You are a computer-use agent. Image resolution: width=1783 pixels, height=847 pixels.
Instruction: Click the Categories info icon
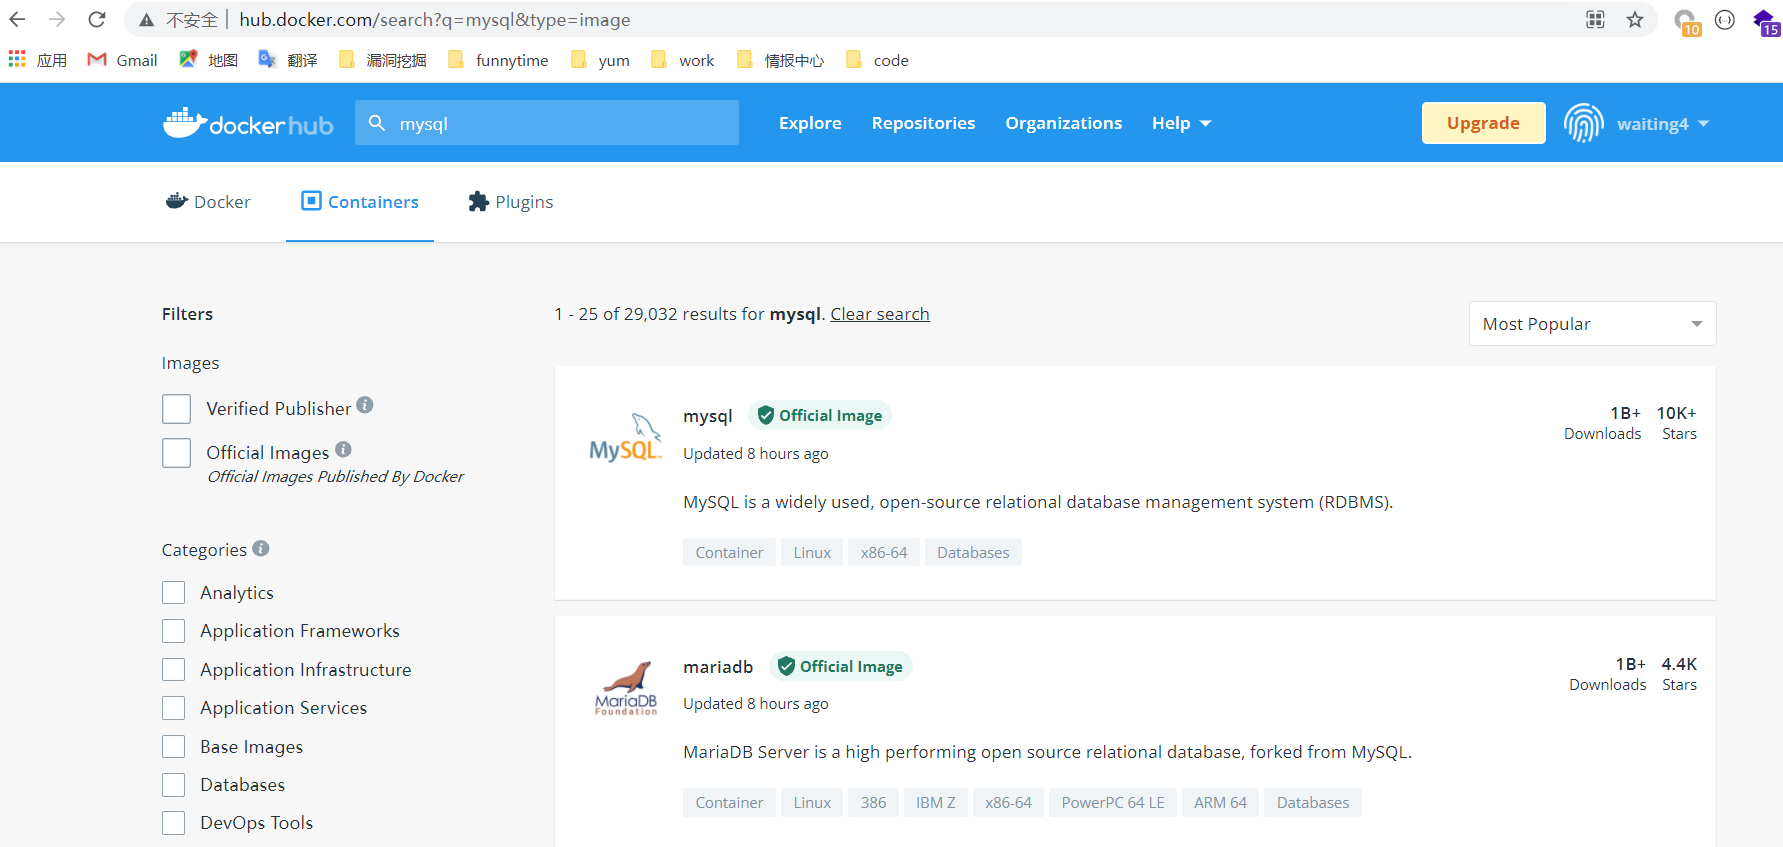[x=261, y=548]
